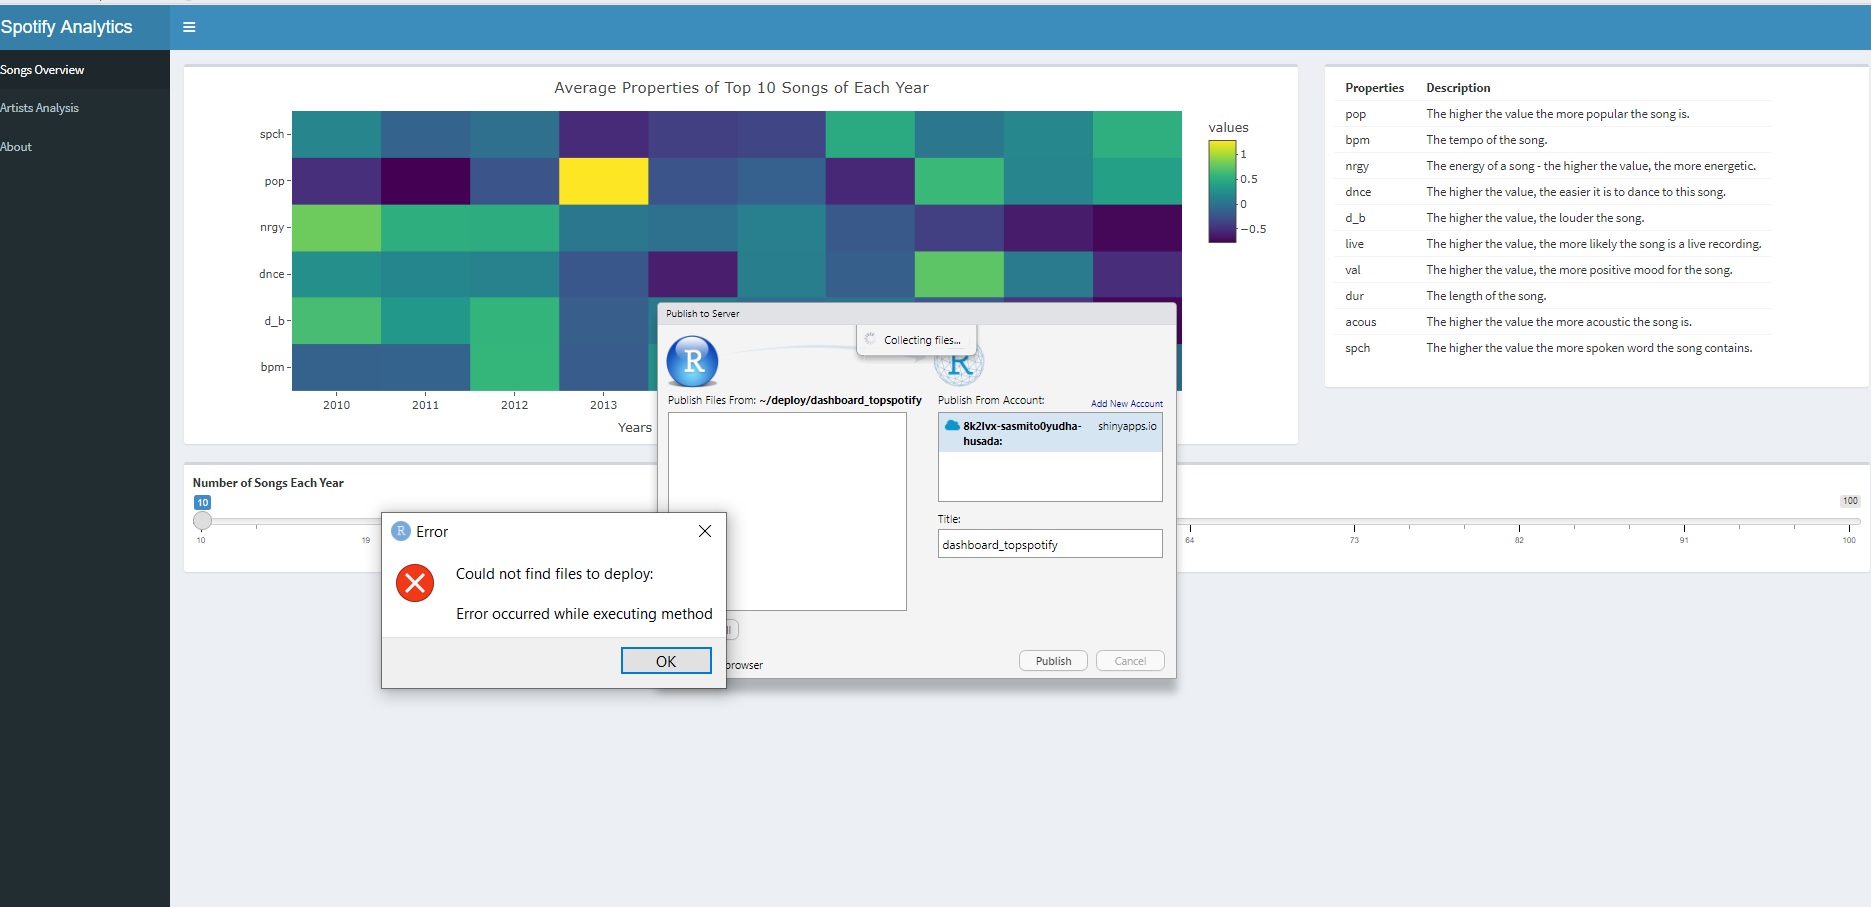This screenshot has height=907, width=1871.
Task: Dismiss the Error dialog with its X
Action: (x=705, y=531)
